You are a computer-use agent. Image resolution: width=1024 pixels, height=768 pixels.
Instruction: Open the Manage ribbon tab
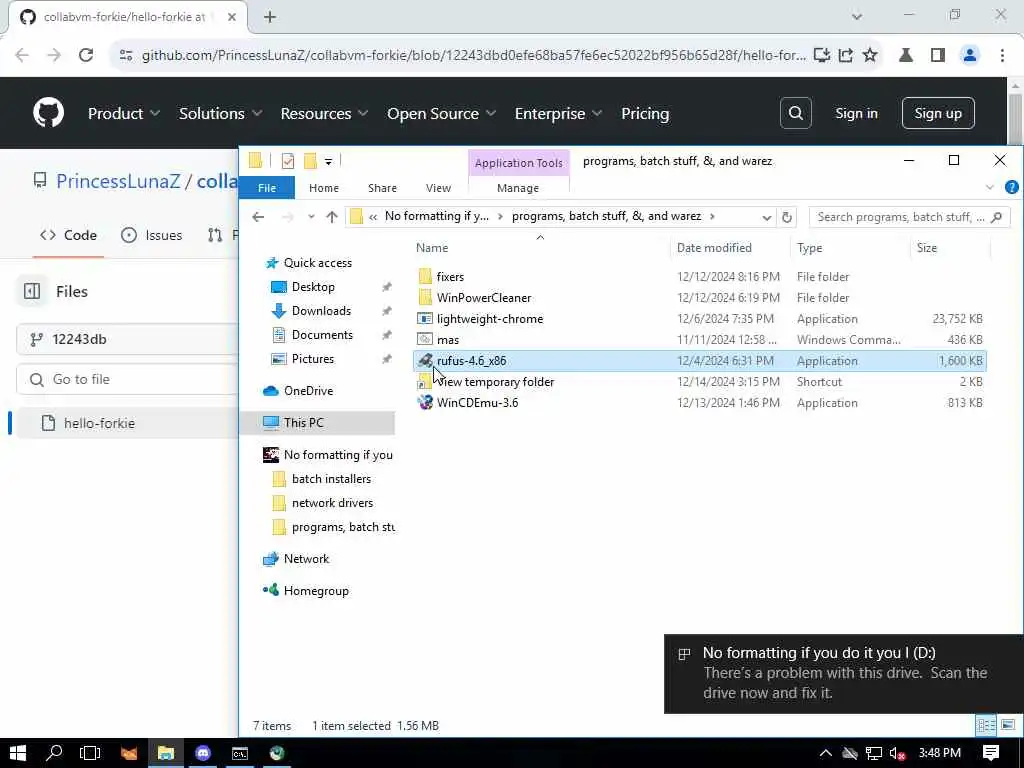pos(518,188)
